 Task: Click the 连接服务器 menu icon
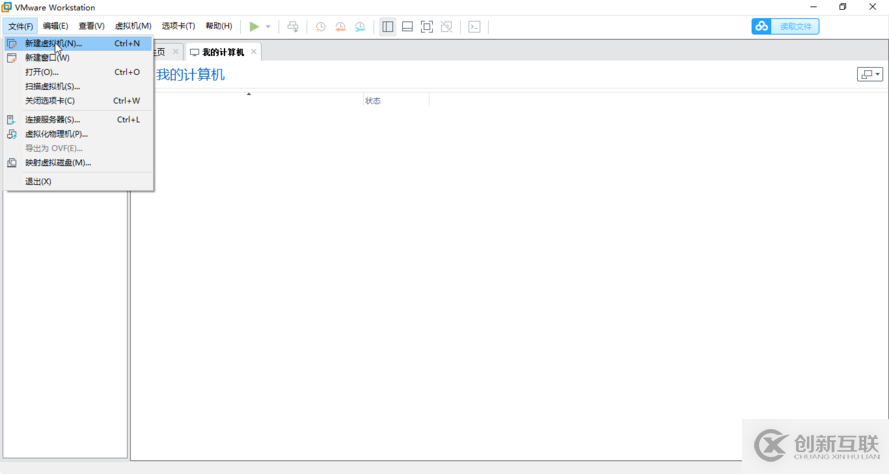click(x=11, y=120)
